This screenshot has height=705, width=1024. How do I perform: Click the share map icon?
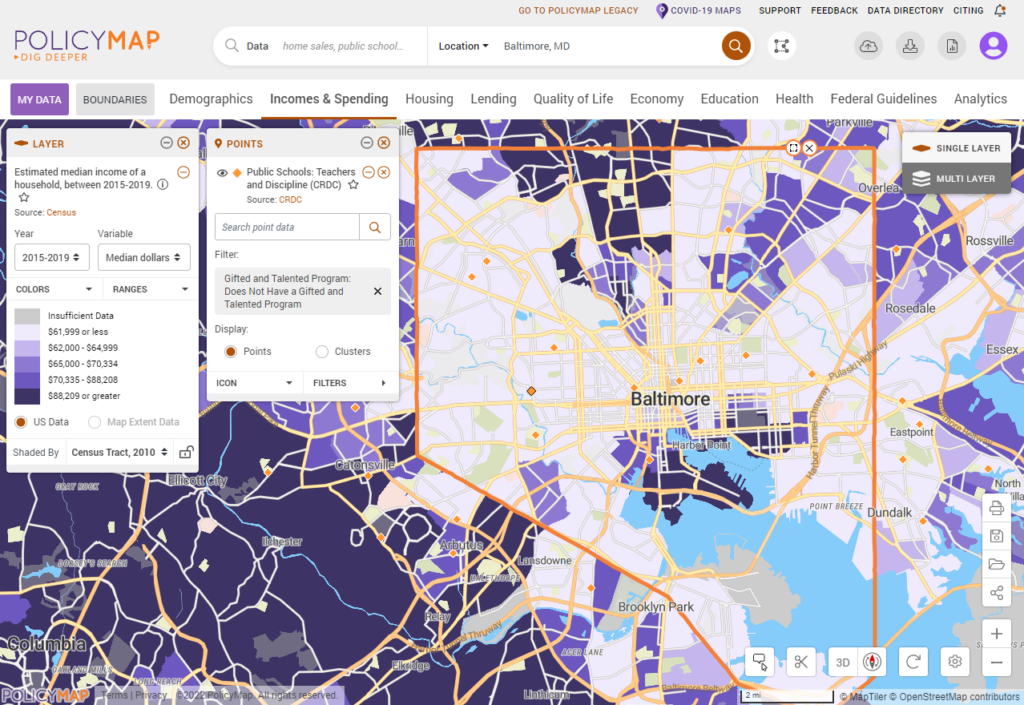click(x=996, y=593)
